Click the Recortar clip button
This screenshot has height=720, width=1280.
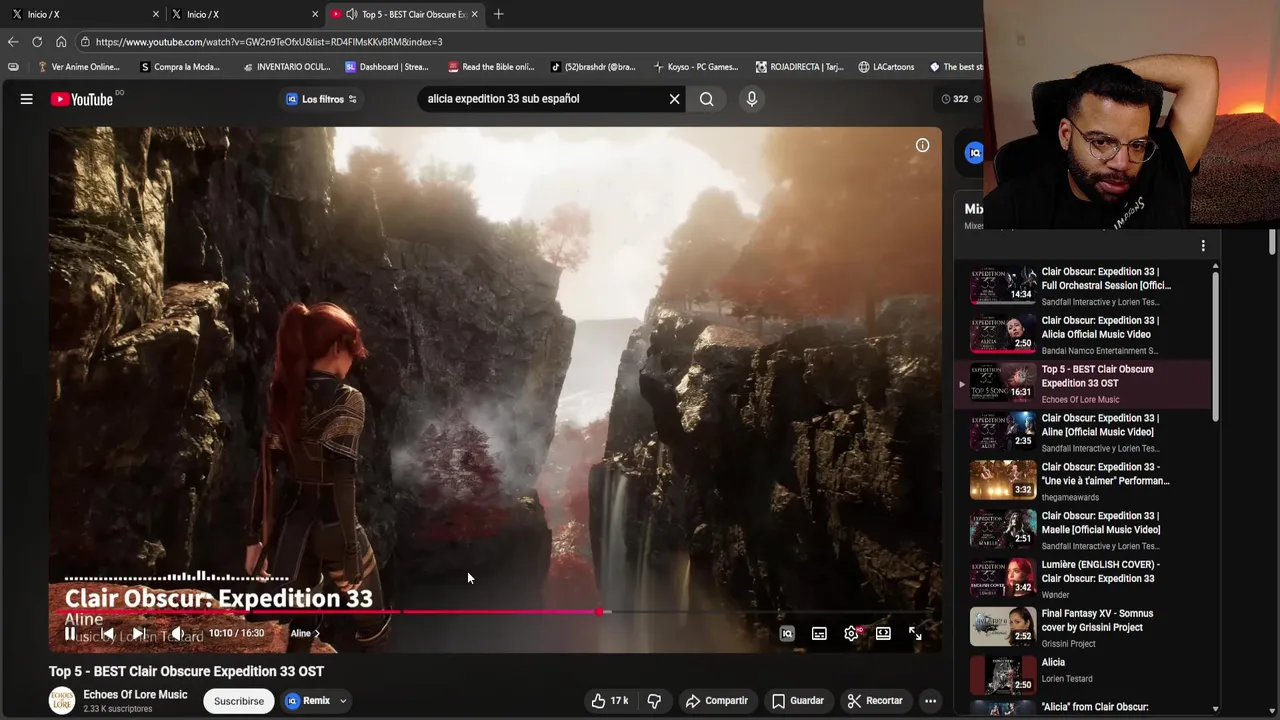(875, 701)
